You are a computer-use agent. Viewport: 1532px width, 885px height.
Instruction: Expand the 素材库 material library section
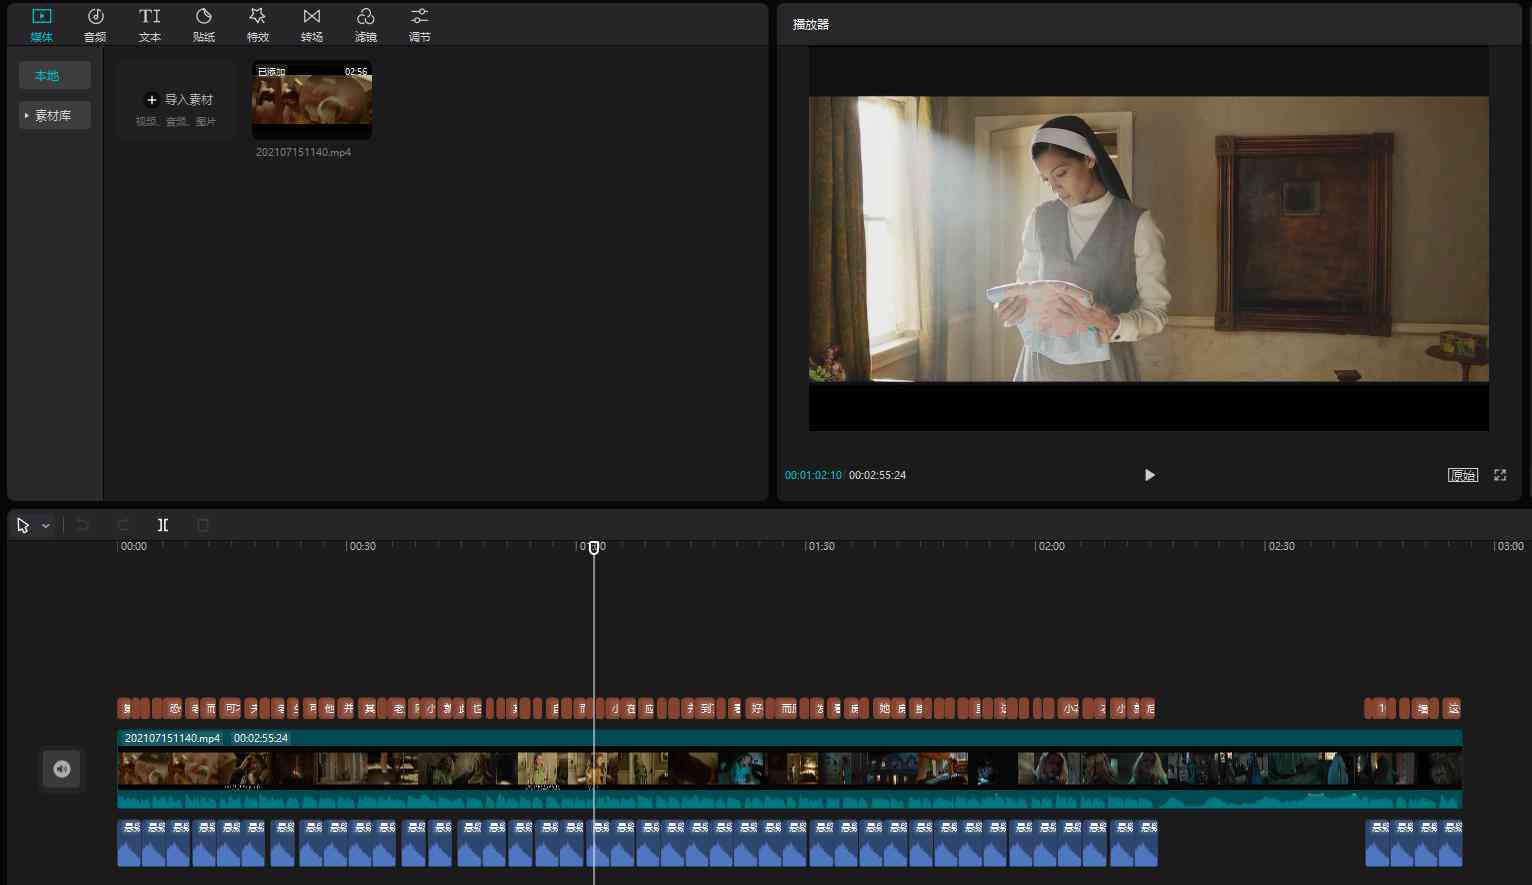click(x=55, y=115)
